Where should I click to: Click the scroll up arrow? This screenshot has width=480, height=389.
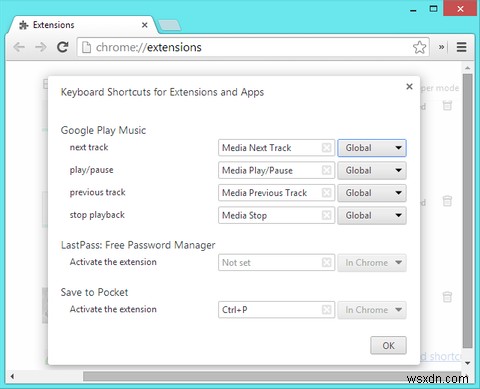[x=468, y=68]
